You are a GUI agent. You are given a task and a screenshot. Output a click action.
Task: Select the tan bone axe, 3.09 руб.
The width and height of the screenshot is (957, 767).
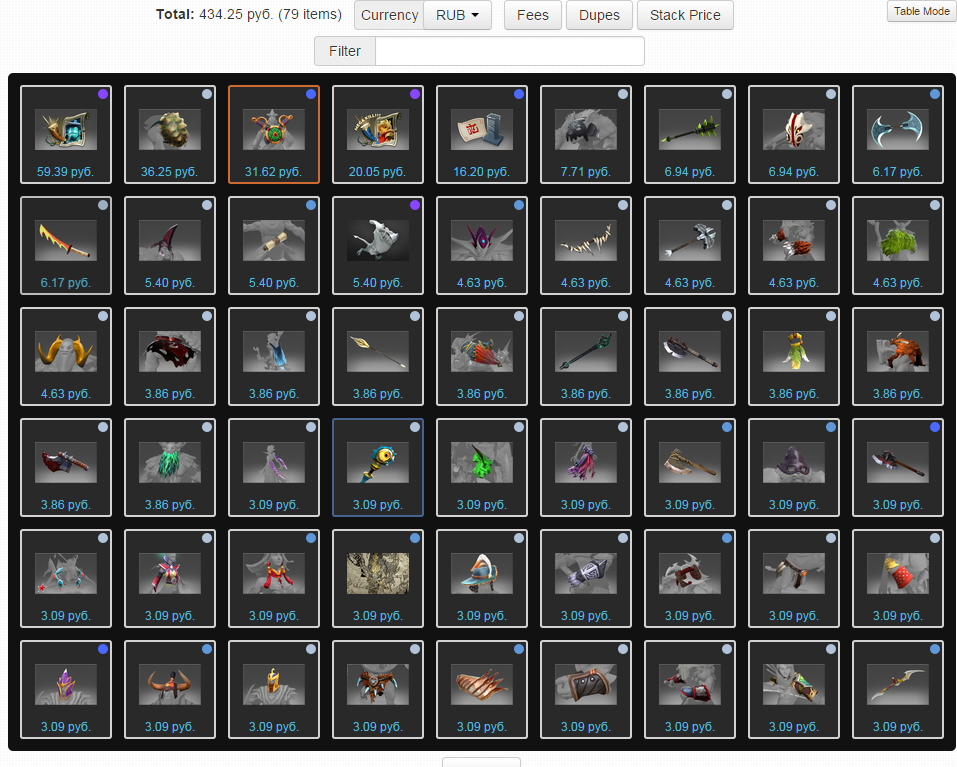(x=690, y=467)
